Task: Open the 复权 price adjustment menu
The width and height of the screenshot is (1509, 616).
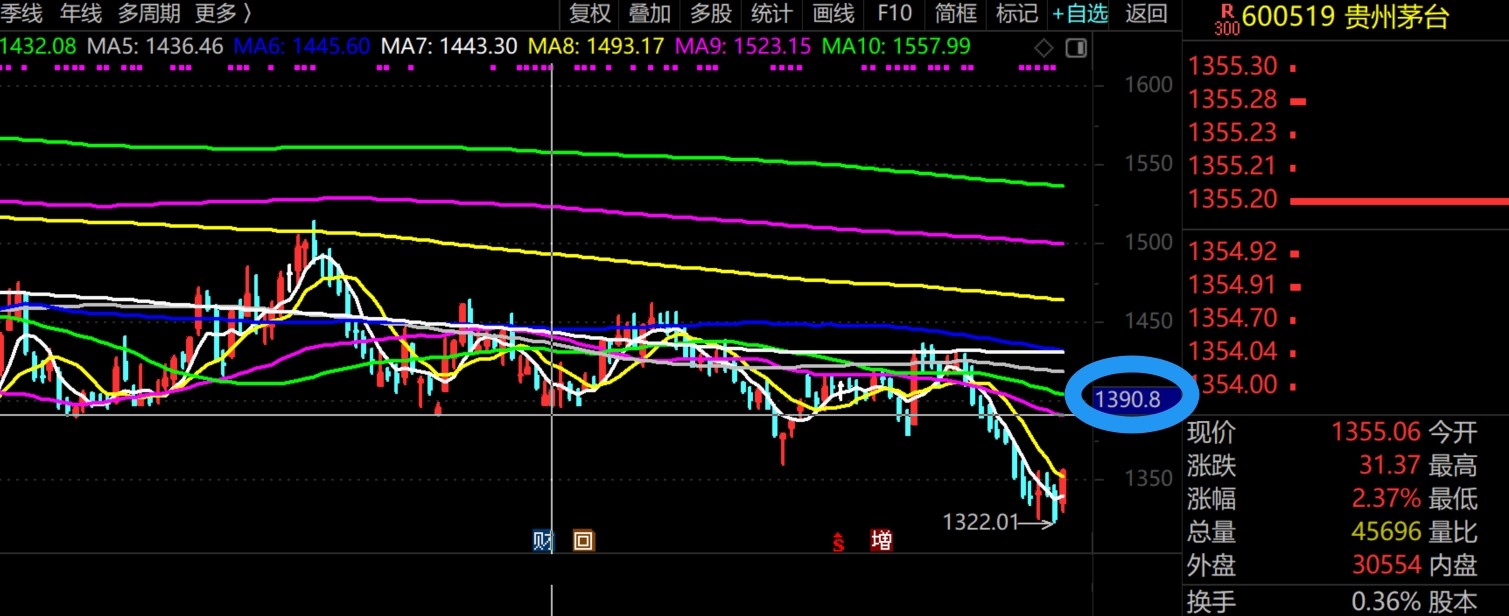Action: pyautogui.click(x=589, y=14)
